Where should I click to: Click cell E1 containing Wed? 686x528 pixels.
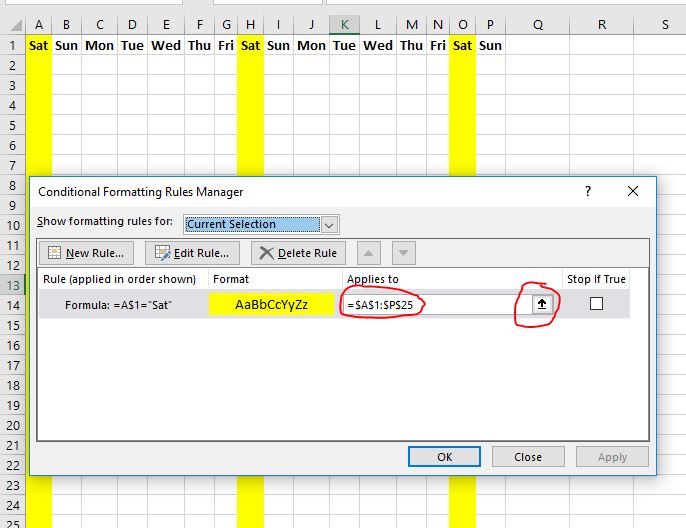(166, 45)
